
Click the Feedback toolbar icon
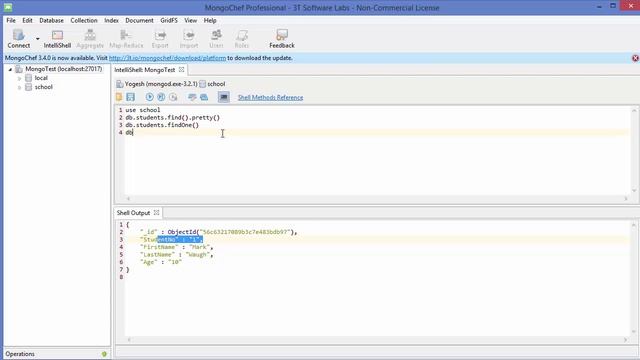[x=282, y=39]
